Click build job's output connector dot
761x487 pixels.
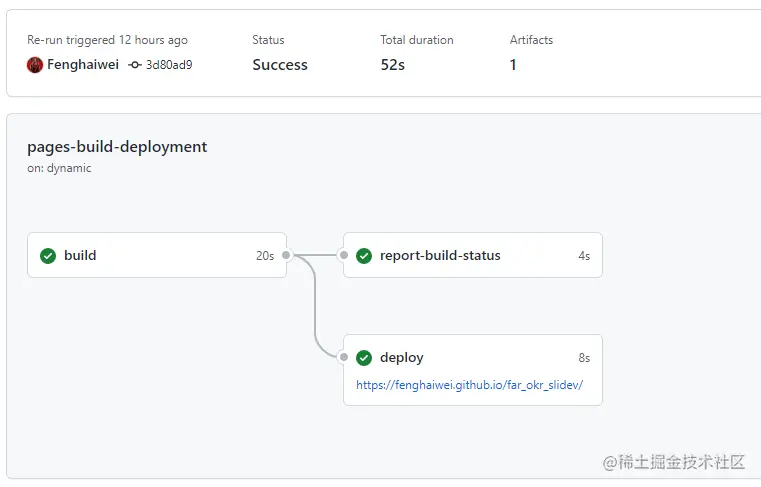286,255
